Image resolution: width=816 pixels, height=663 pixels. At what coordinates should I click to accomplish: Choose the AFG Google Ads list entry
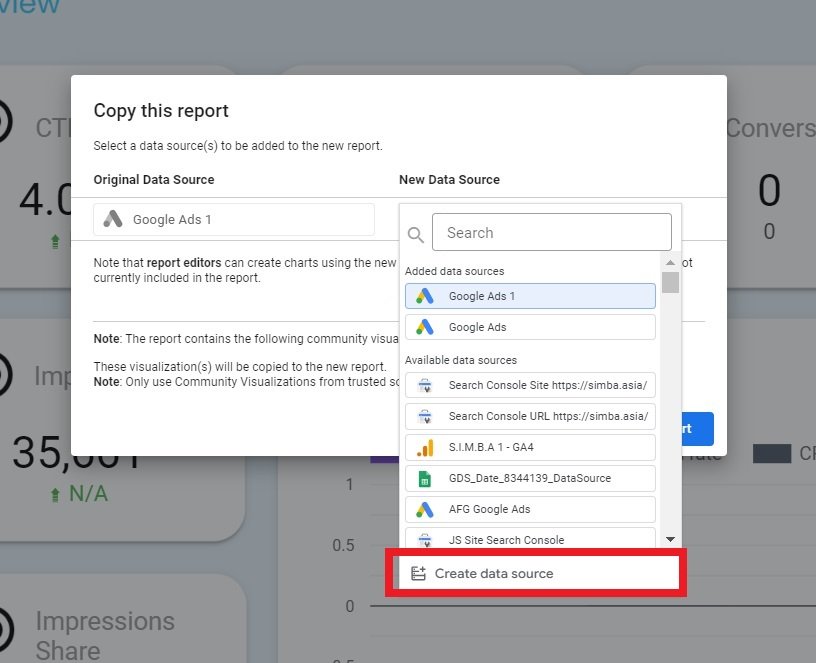[x=530, y=509]
